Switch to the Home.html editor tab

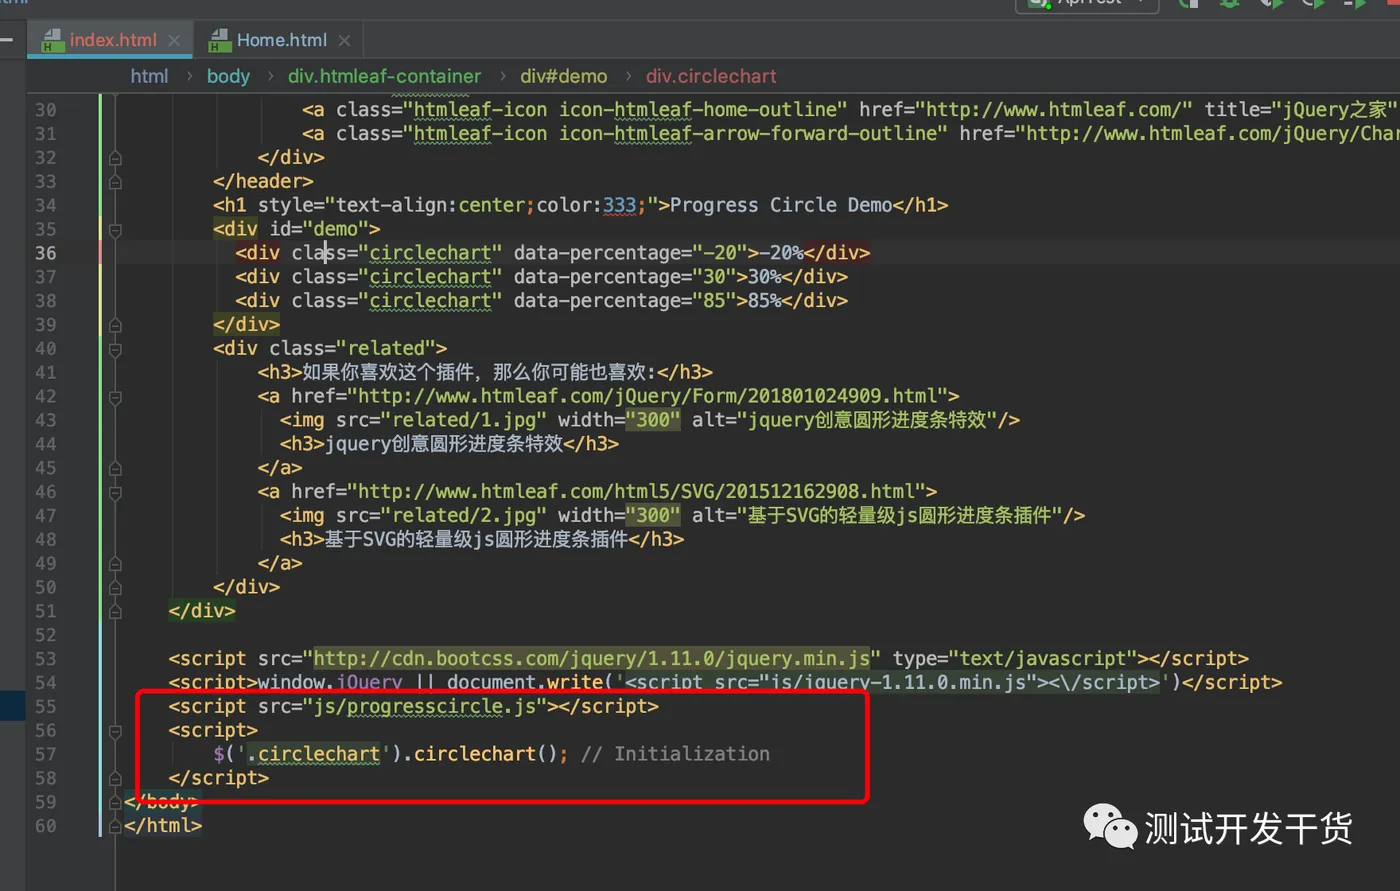point(280,40)
